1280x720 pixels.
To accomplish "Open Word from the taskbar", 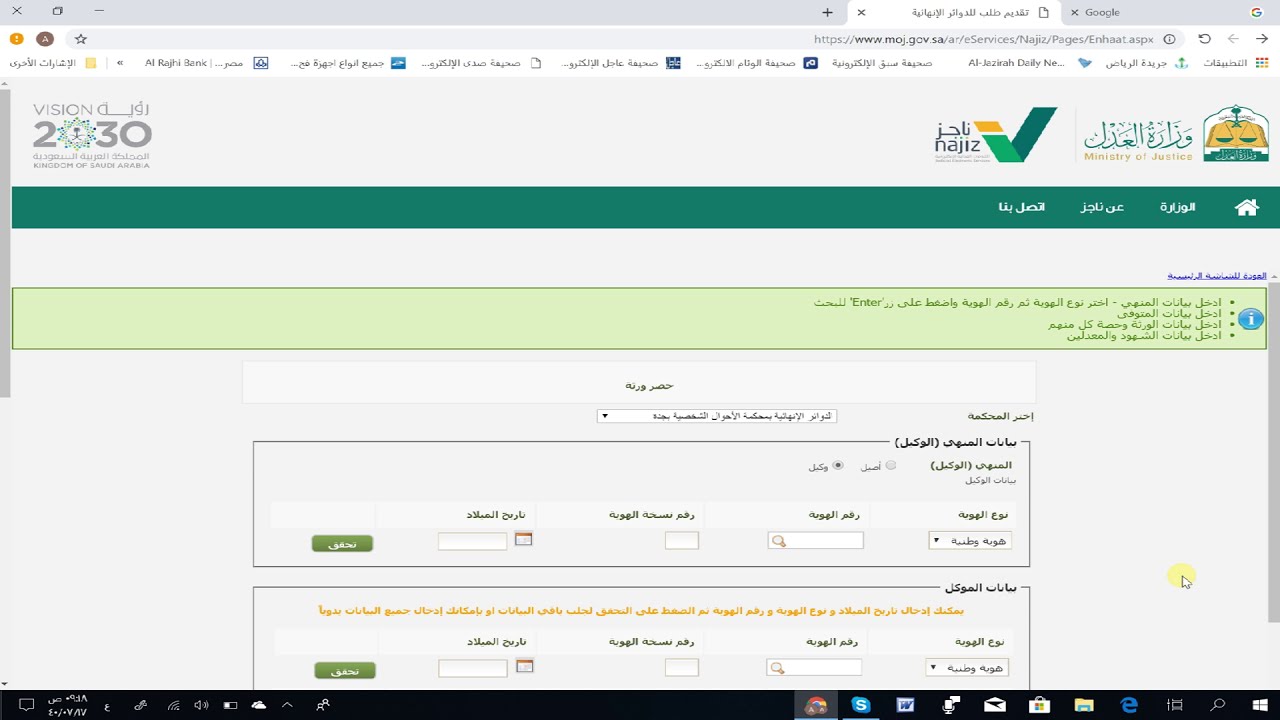I will pyautogui.click(x=906, y=705).
